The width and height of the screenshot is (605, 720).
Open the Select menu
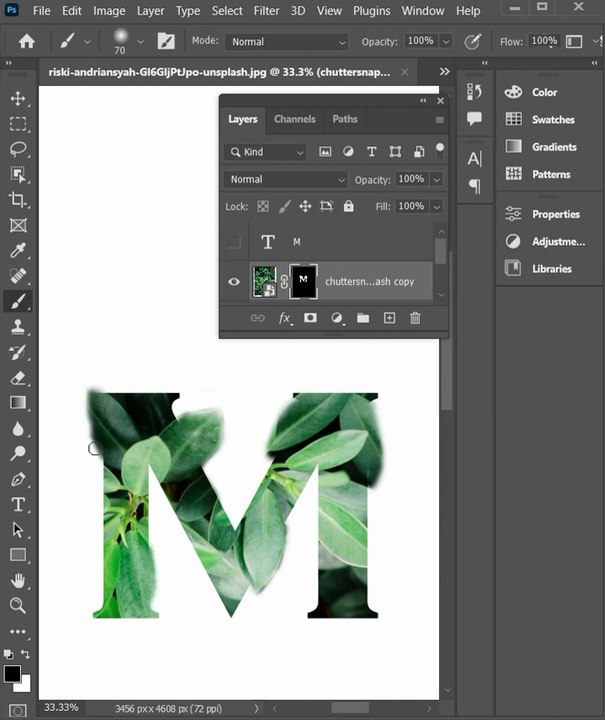pyautogui.click(x=227, y=11)
